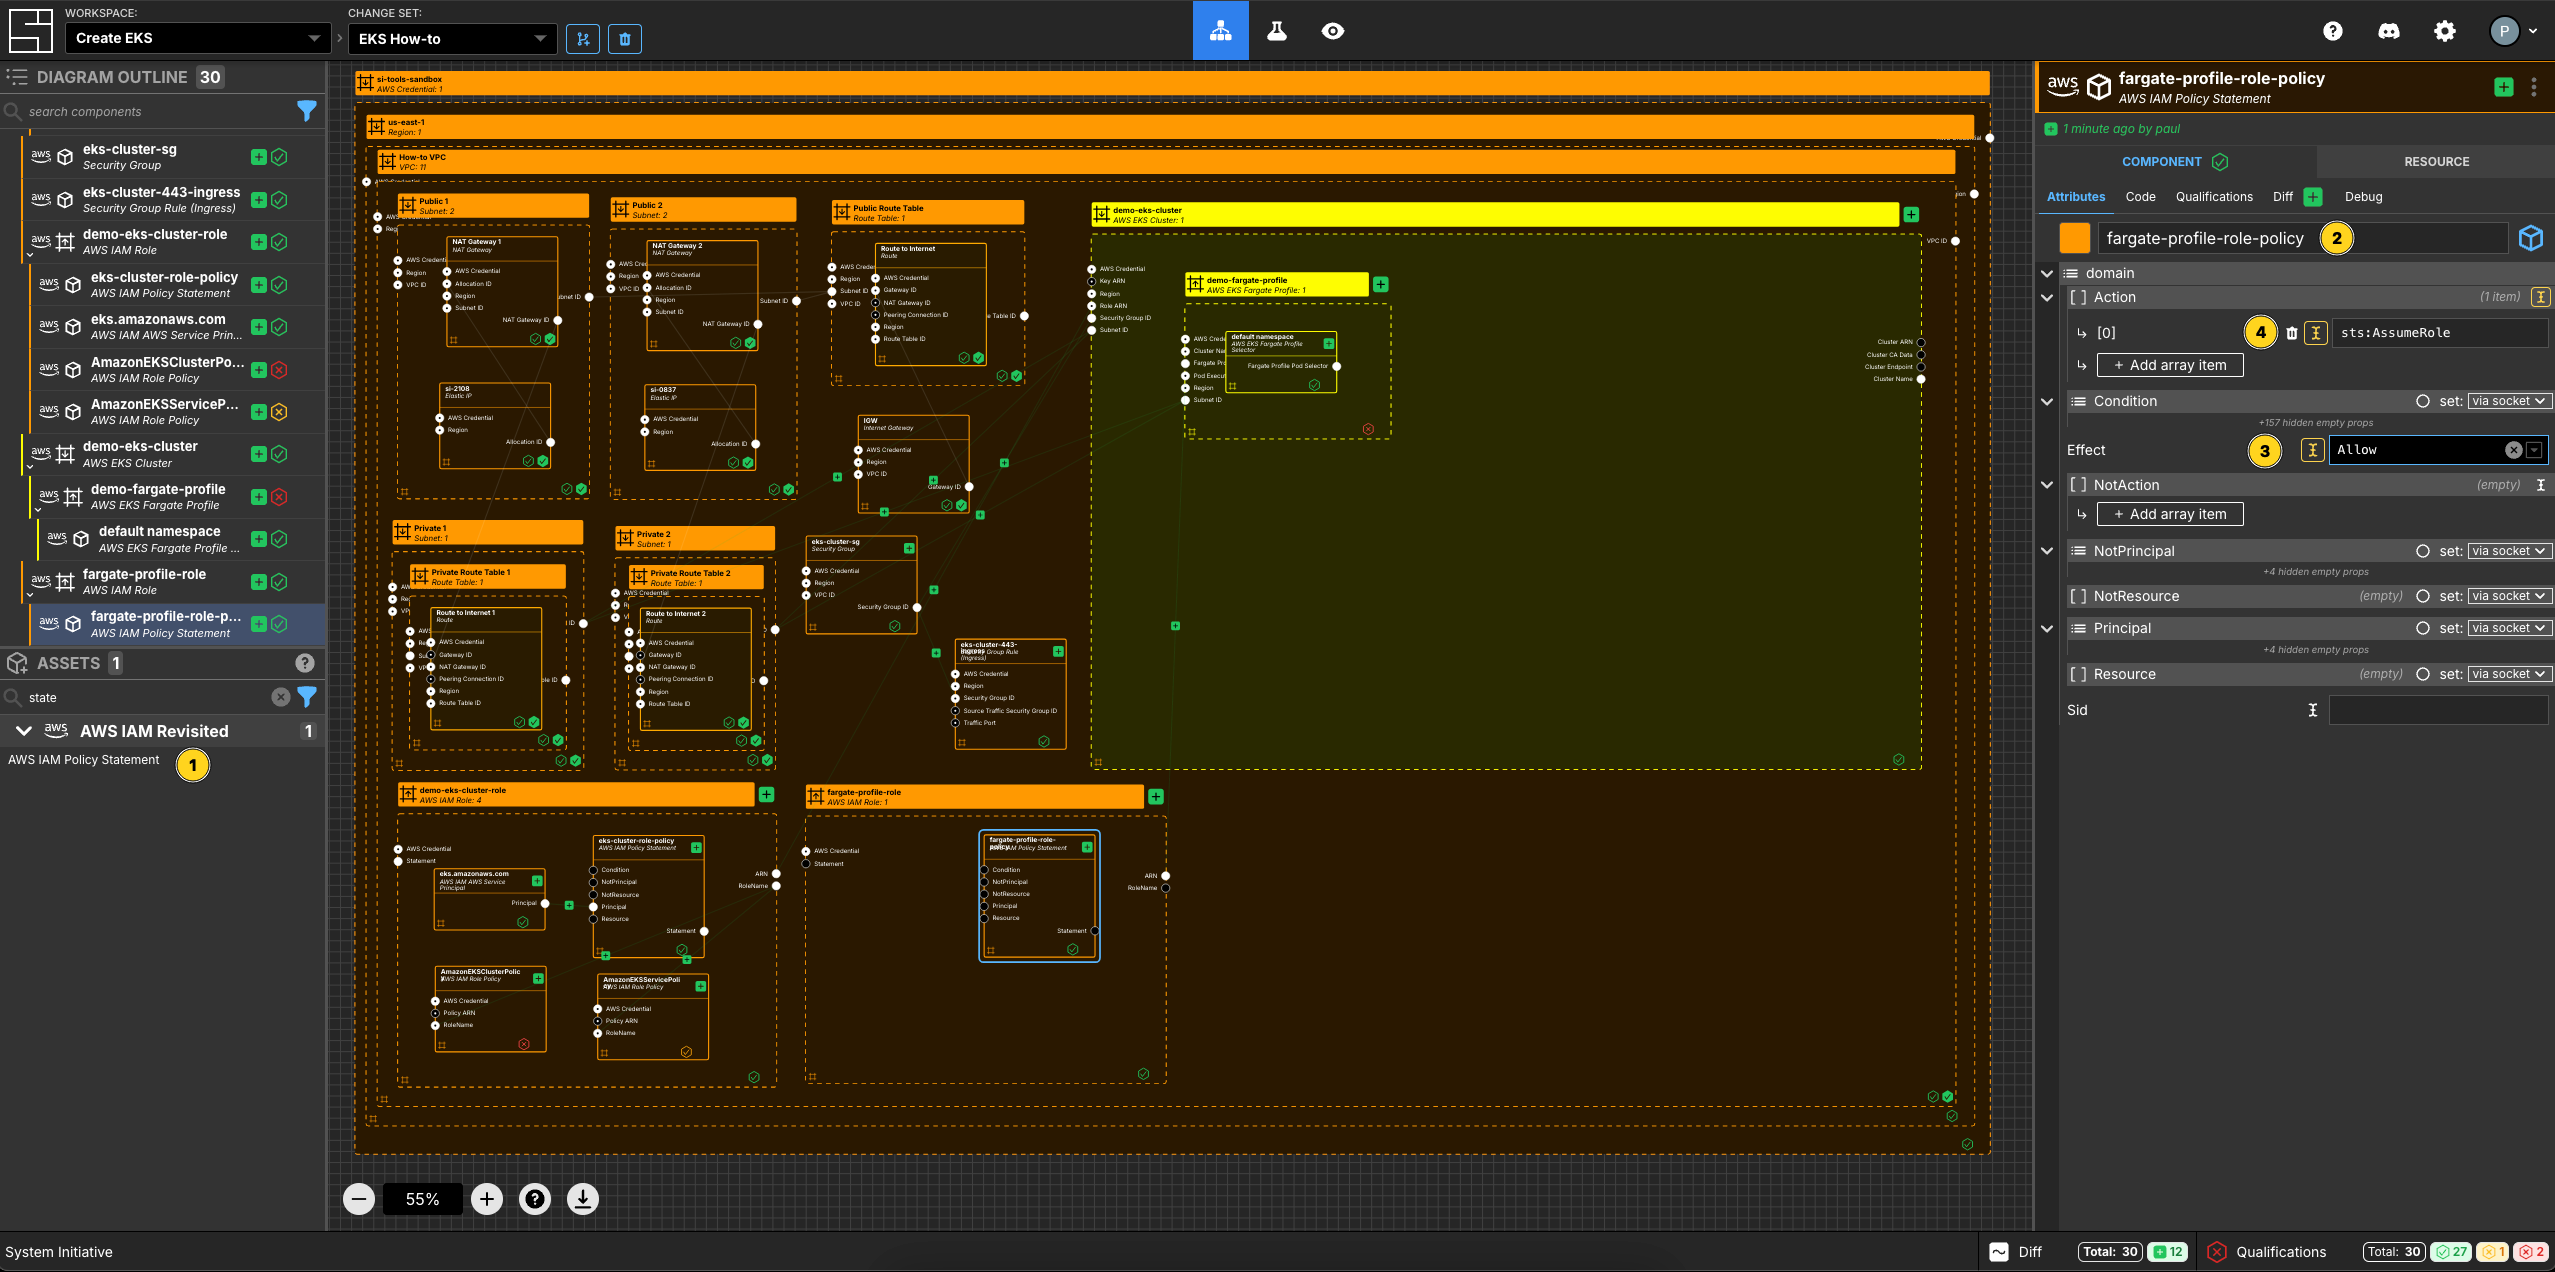This screenshot has width=2555, height=1272.
Task: Open the help question mark menu
Action: (2333, 31)
